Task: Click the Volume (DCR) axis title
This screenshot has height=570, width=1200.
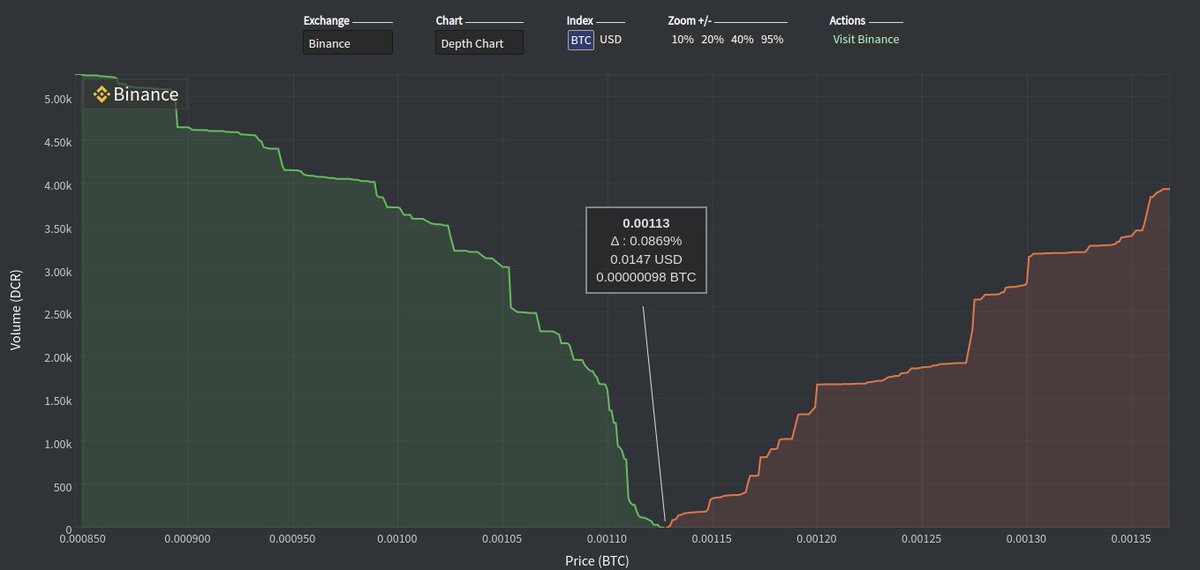Action: point(16,310)
